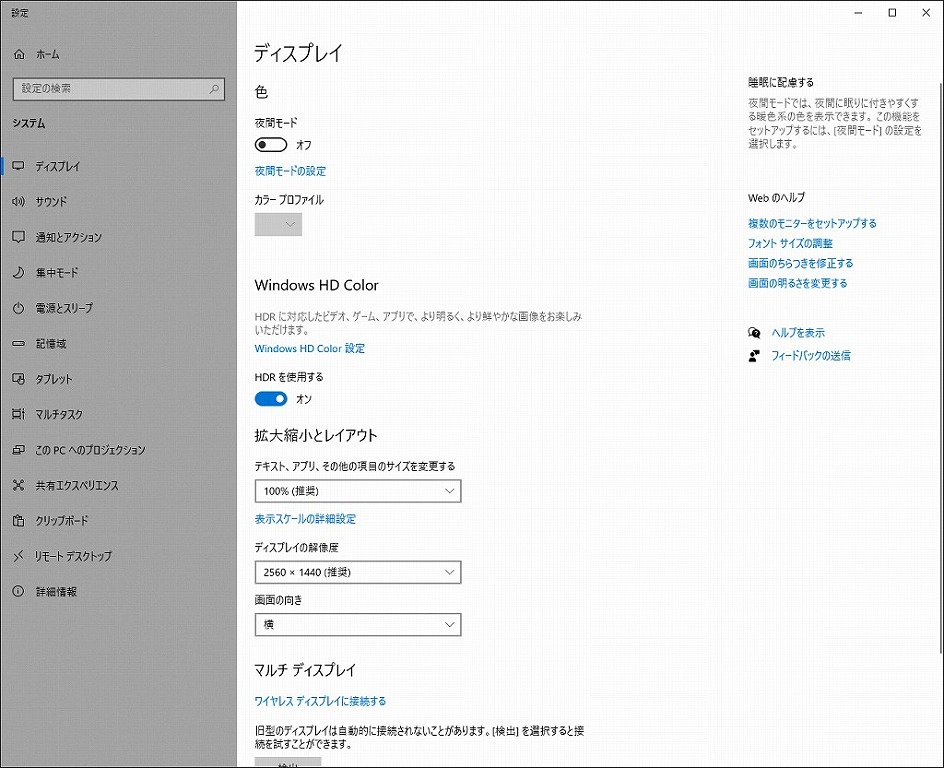Open the Remote Desktop icon

[19, 556]
